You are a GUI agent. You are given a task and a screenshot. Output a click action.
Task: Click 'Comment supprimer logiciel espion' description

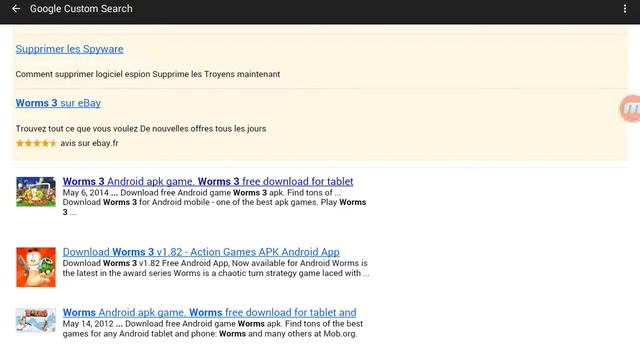[x=148, y=74]
